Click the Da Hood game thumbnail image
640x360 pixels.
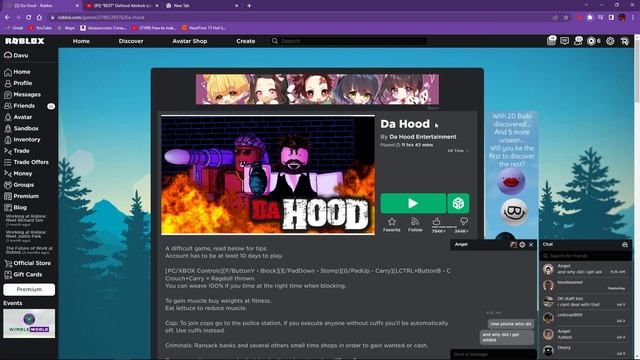pos(268,175)
